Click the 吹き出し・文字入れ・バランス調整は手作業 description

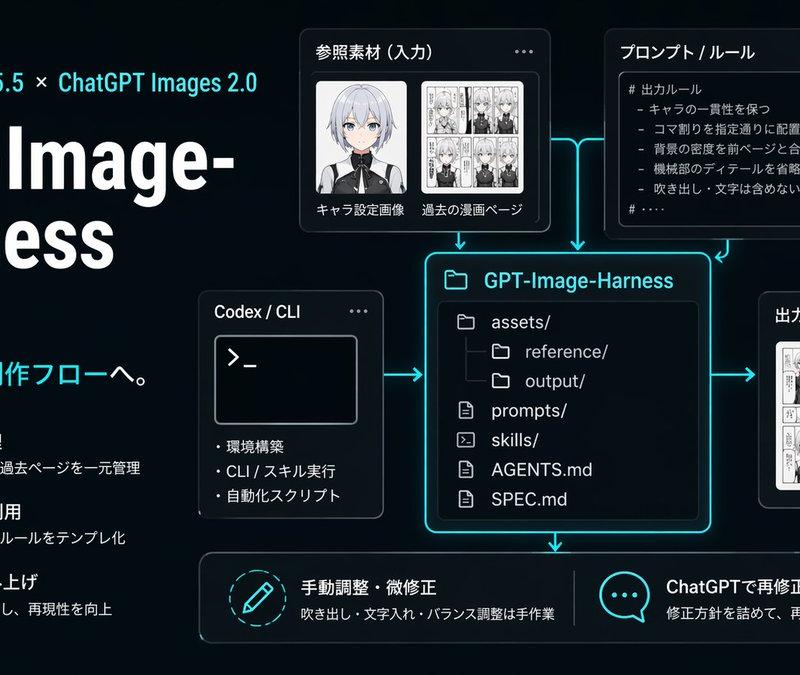point(428,614)
